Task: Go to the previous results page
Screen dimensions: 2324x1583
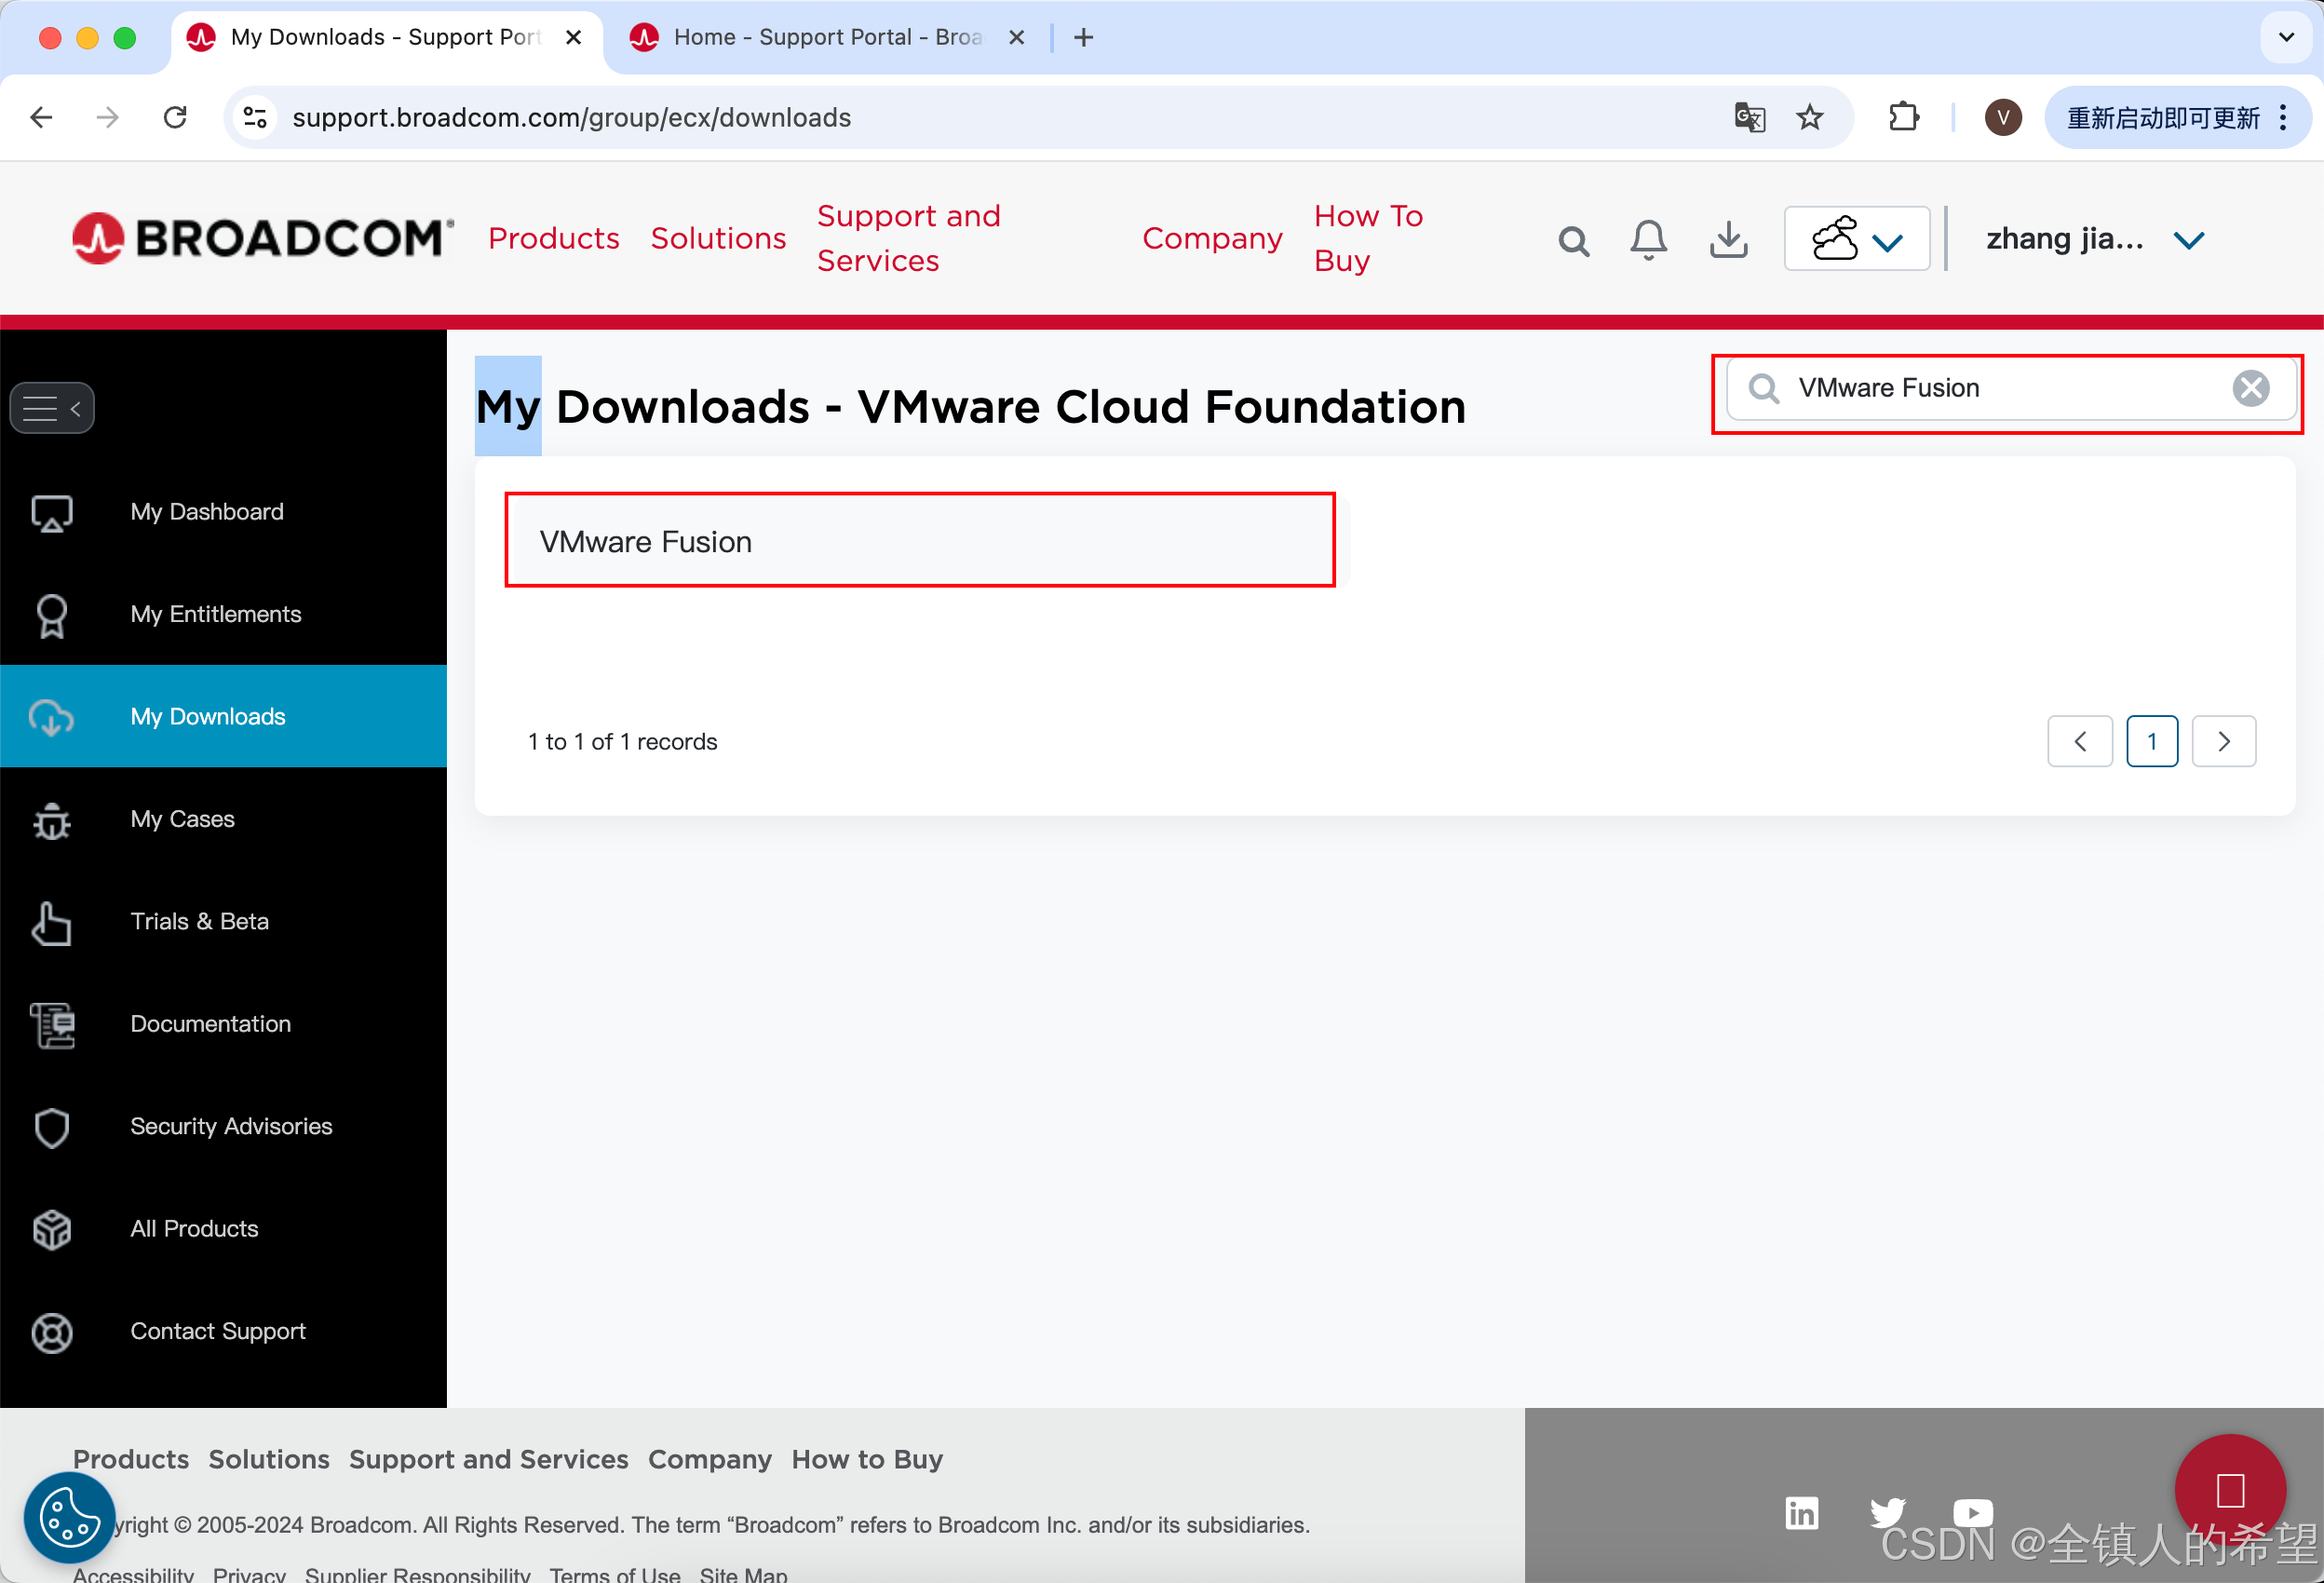Action: click(x=2080, y=742)
